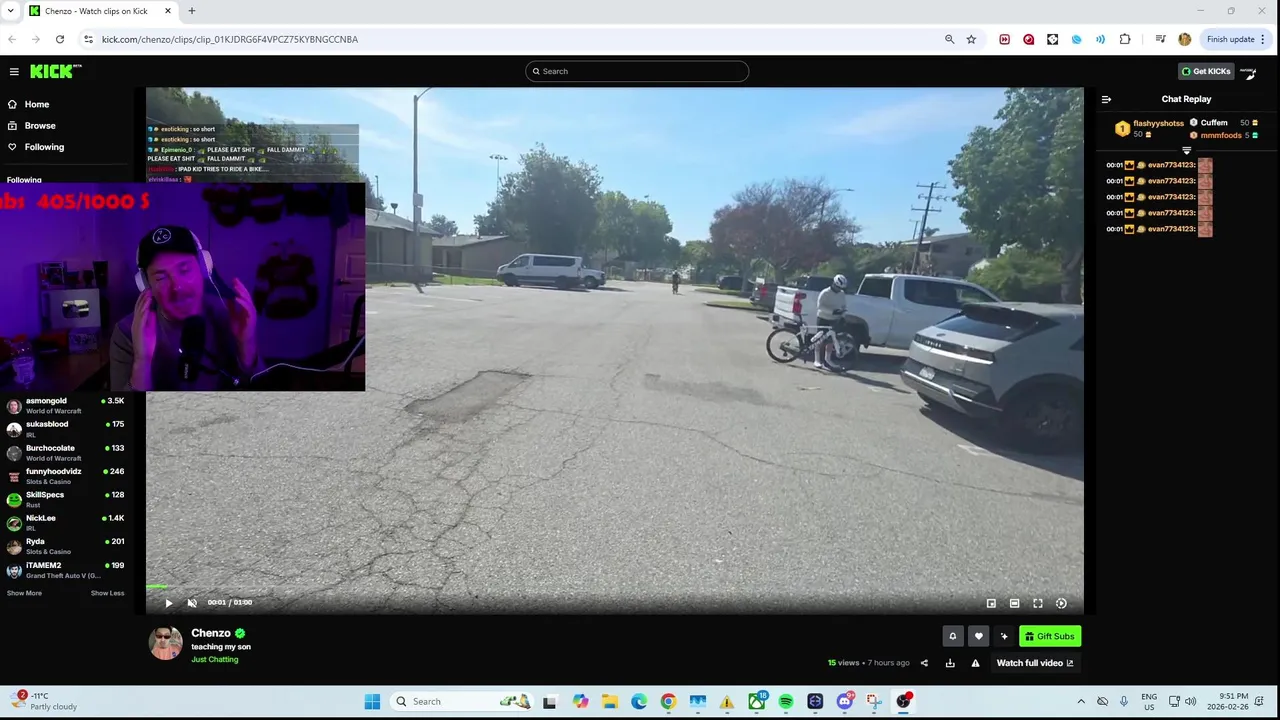The height and width of the screenshot is (720, 1280).
Task: Open Spotify from the taskbar
Action: (x=786, y=701)
